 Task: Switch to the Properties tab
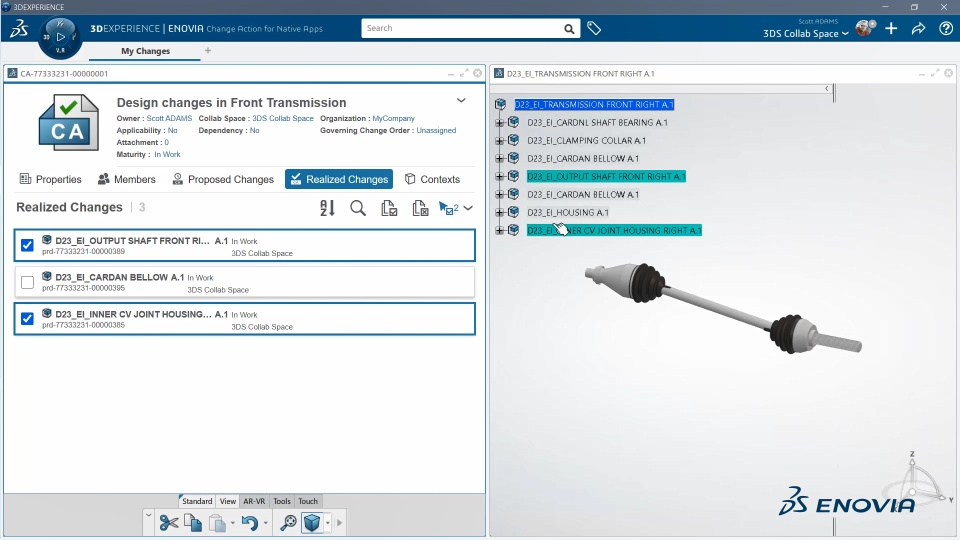pyautogui.click(x=51, y=179)
